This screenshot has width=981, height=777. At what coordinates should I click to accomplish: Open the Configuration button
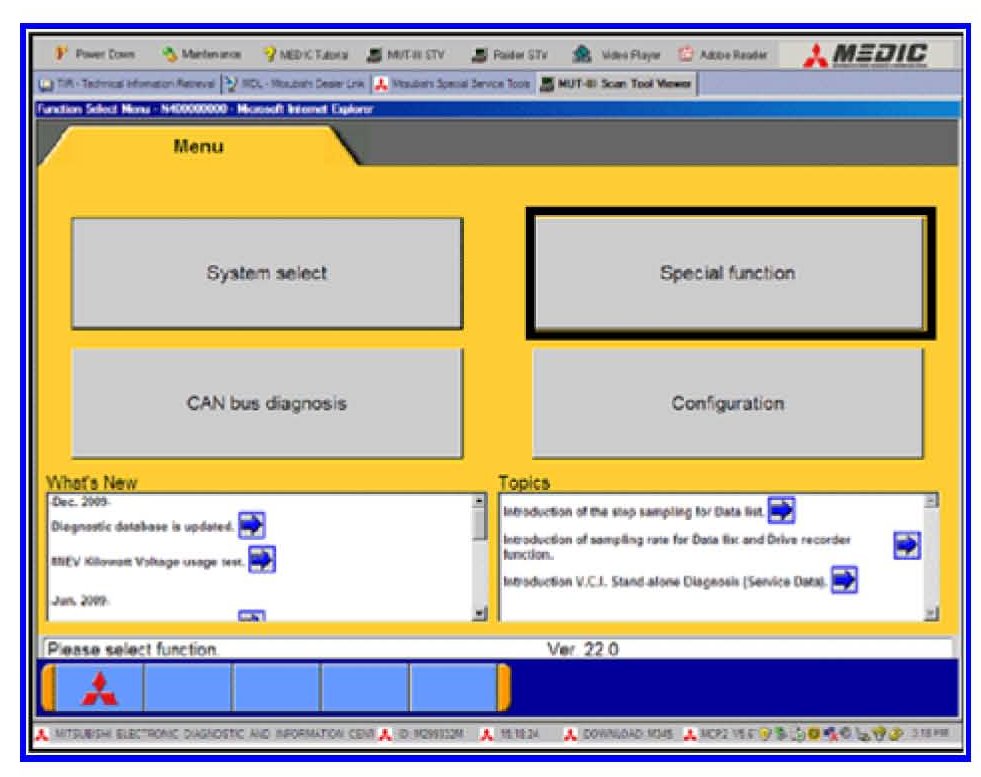coord(728,403)
